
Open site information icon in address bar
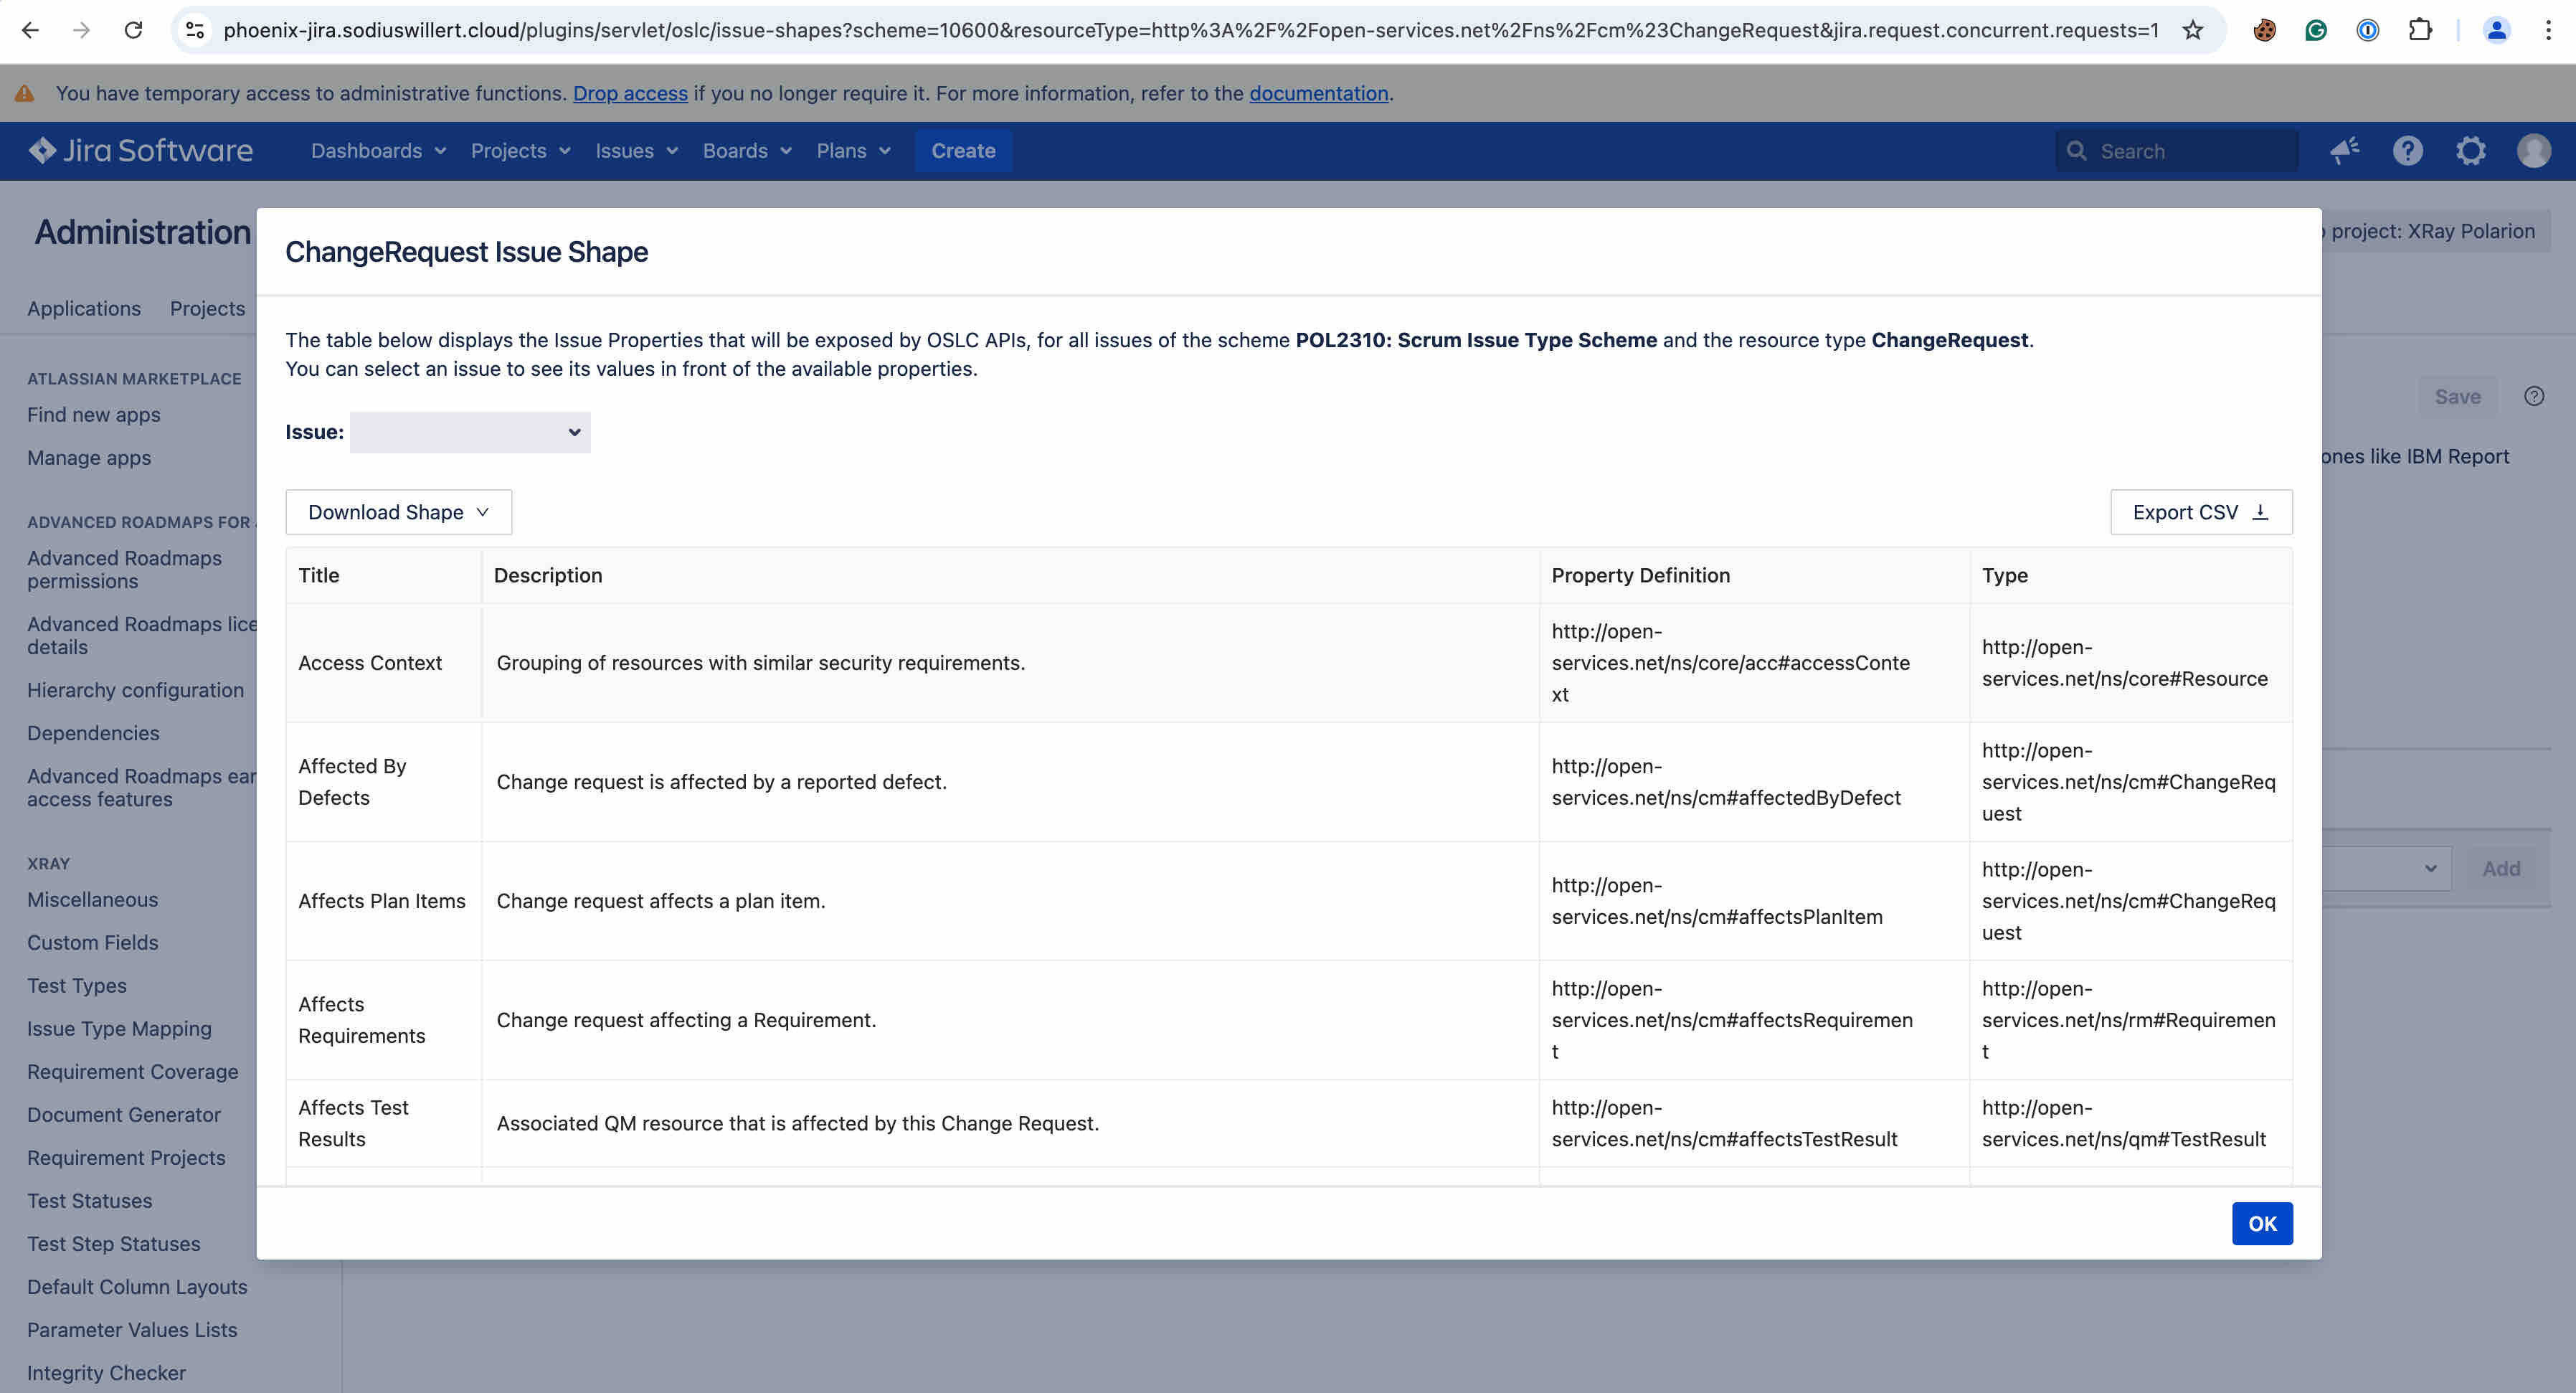click(196, 30)
